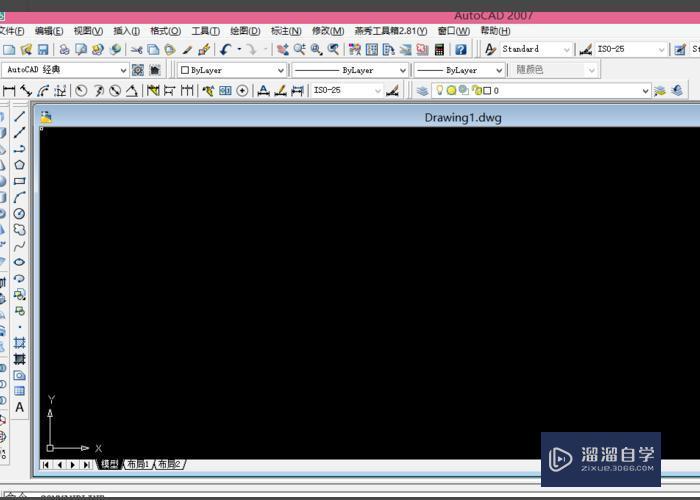
Task: Open the 窗口(W) menu
Action: pos(454,31)
